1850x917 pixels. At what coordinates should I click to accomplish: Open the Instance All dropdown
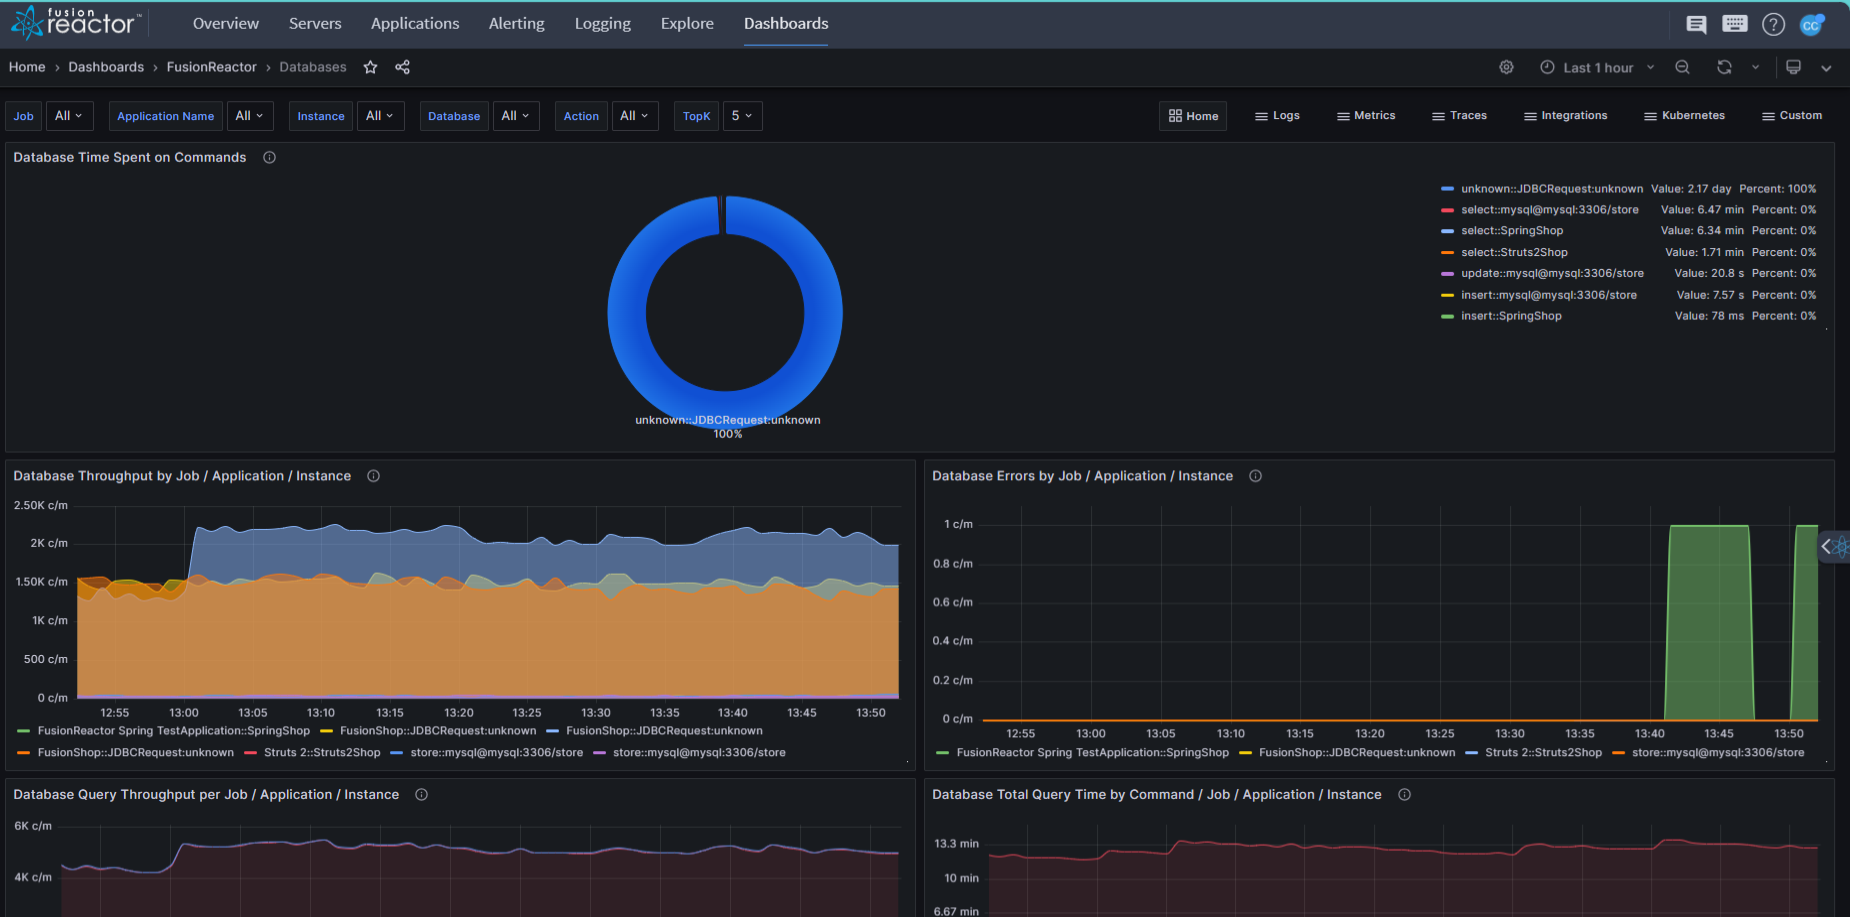(x=380, y=116)
